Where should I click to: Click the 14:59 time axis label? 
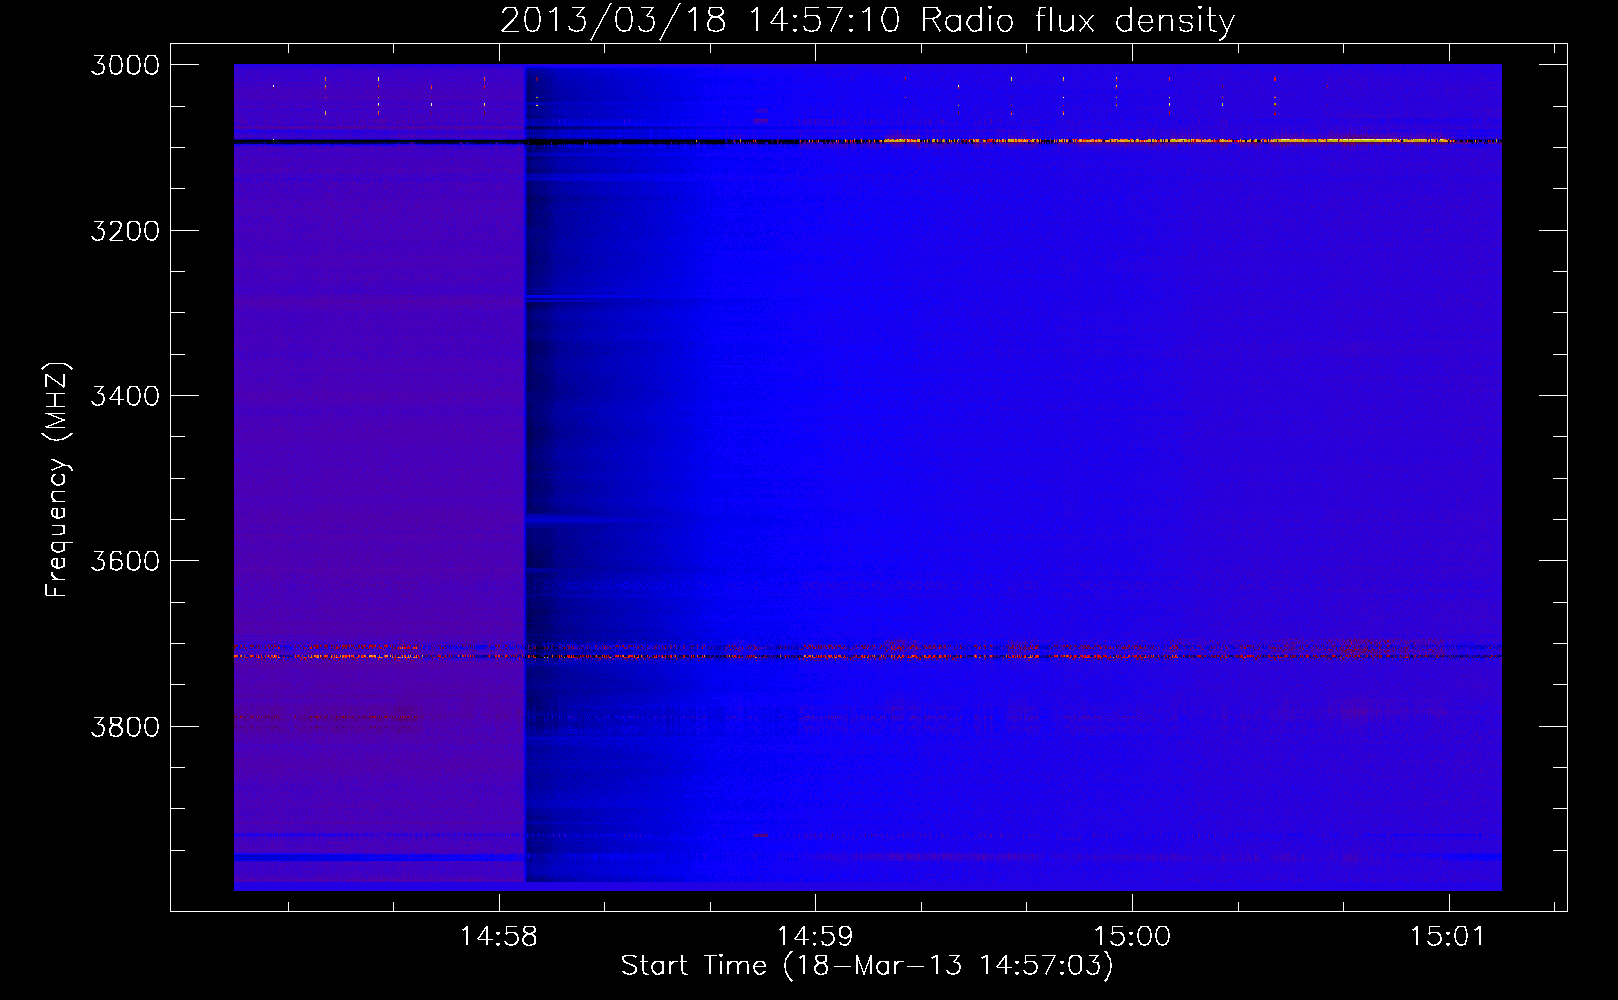pyautogui.click(x=815, y=937)
